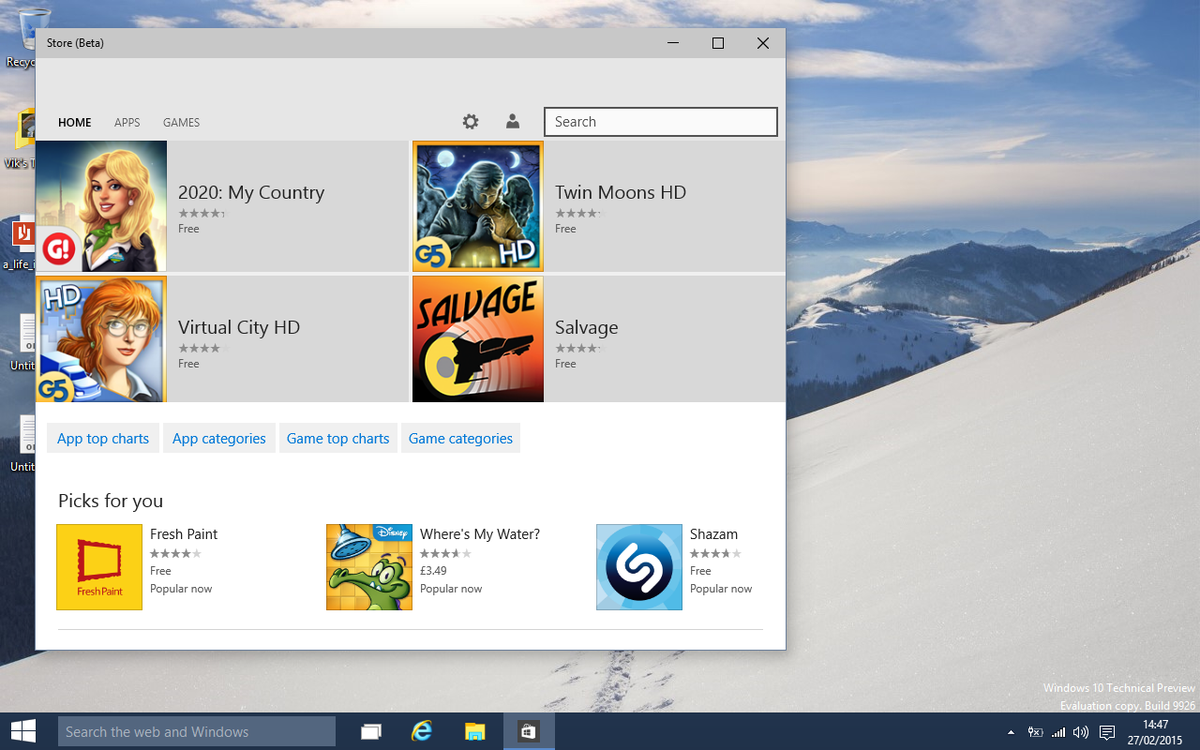Switch to the APPS tab

(x=127, y=122)
